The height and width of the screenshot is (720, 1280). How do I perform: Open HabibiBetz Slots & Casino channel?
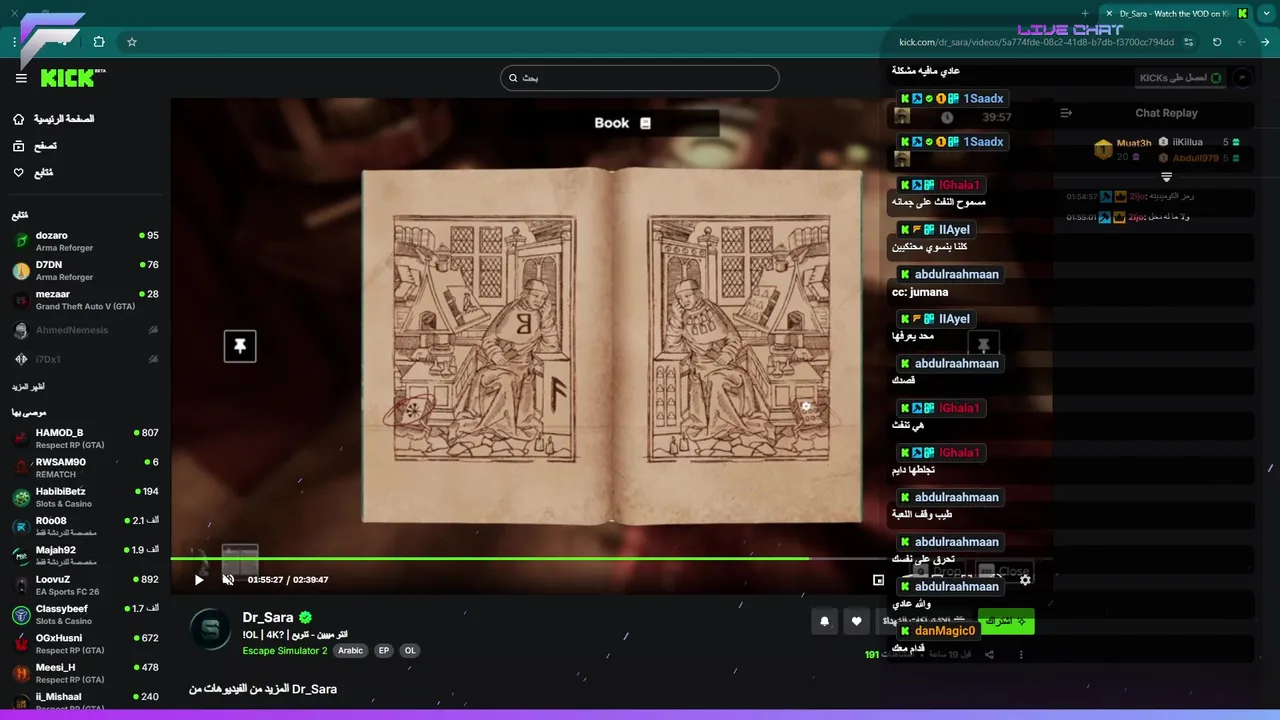85,497
